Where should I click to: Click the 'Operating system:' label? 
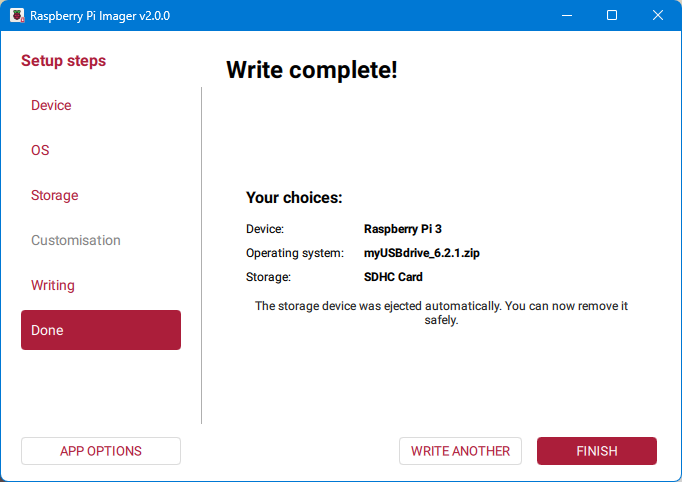point(295,253)
